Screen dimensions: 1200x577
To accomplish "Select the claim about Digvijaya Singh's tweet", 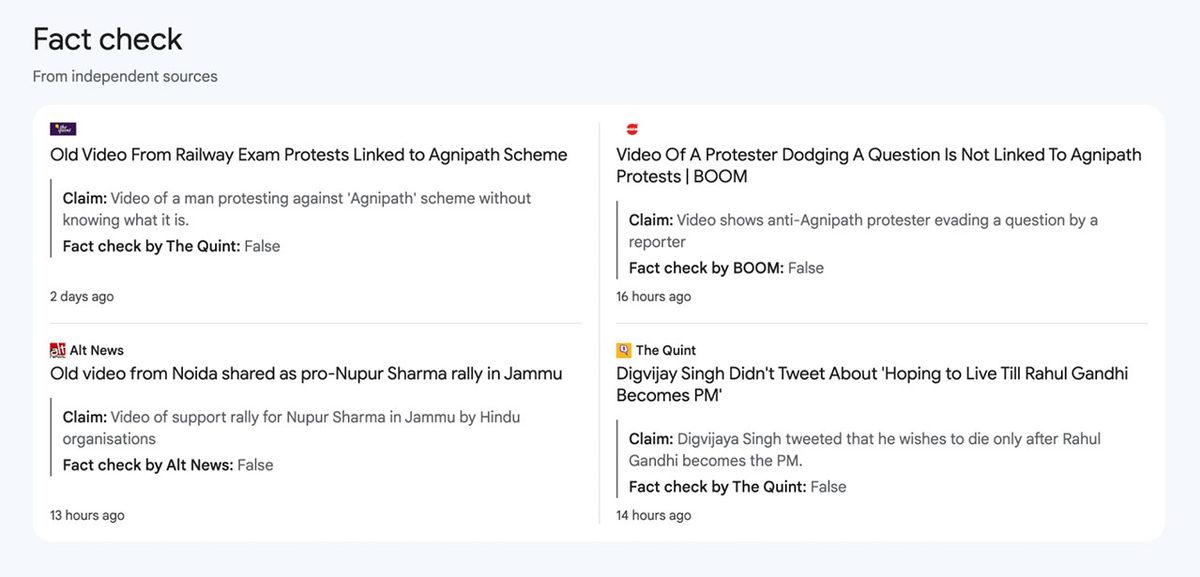I will click(864, 449).
